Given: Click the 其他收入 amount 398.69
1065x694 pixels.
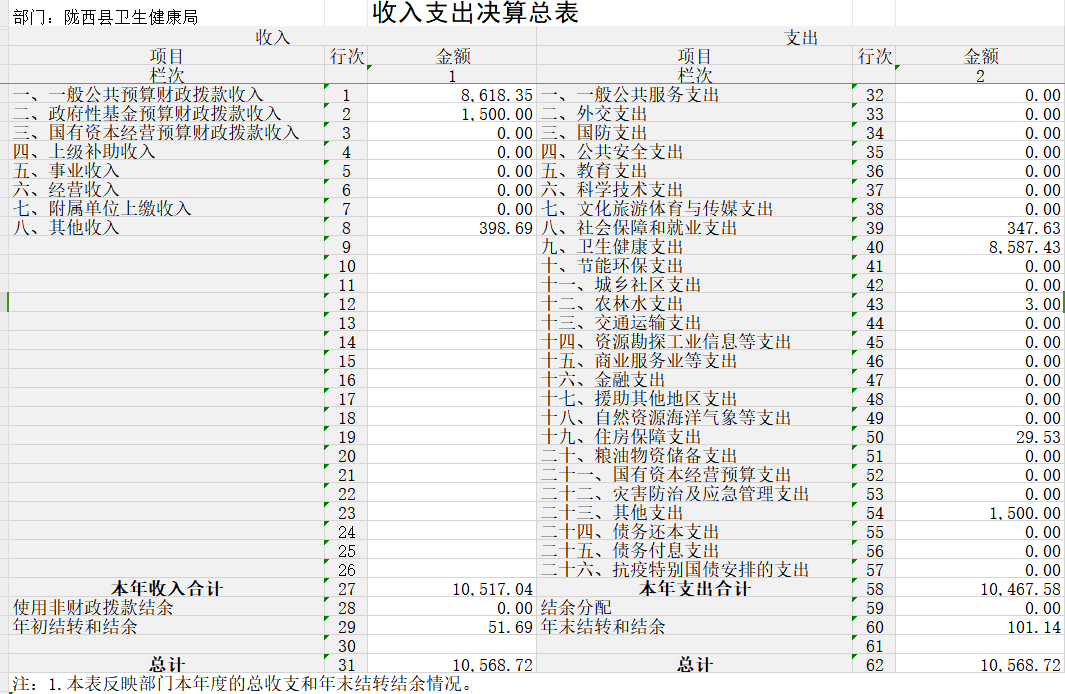Looking at the screenshot, I should point(505,229).
